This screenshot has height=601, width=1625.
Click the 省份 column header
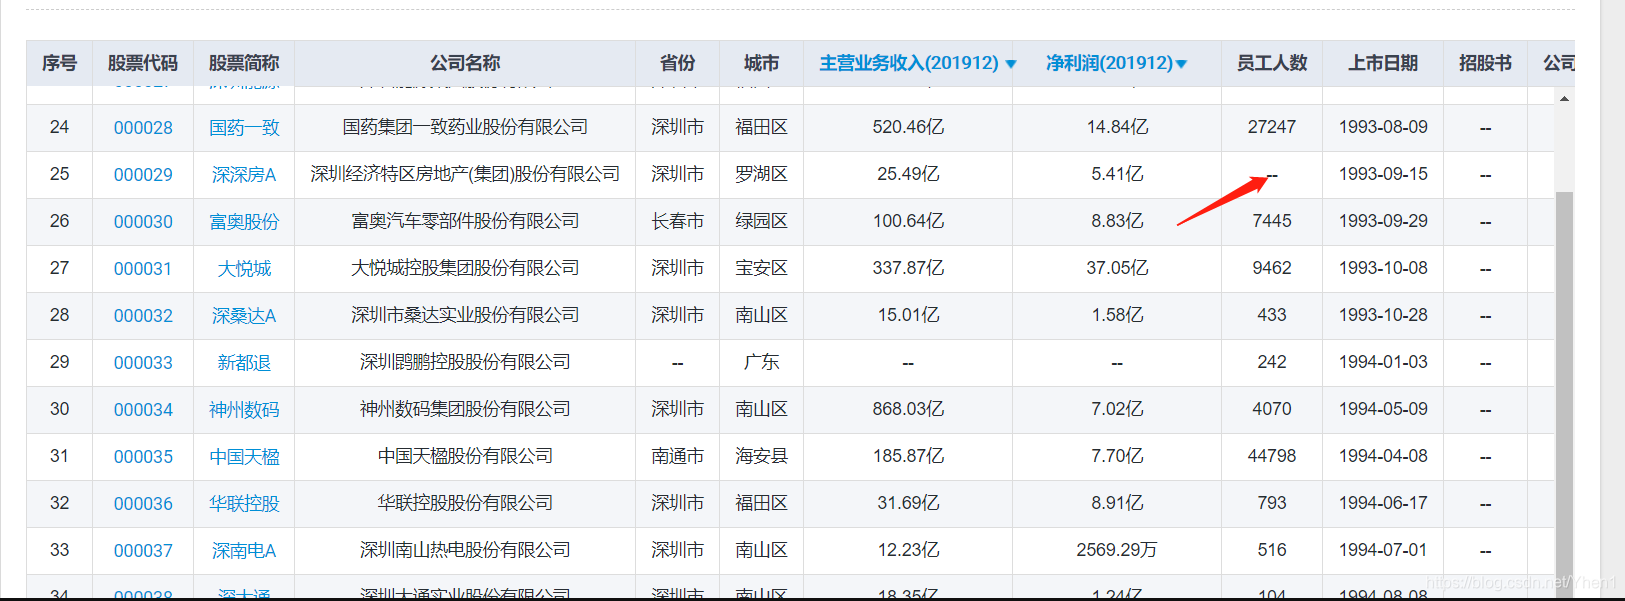(x=677, y=63)
